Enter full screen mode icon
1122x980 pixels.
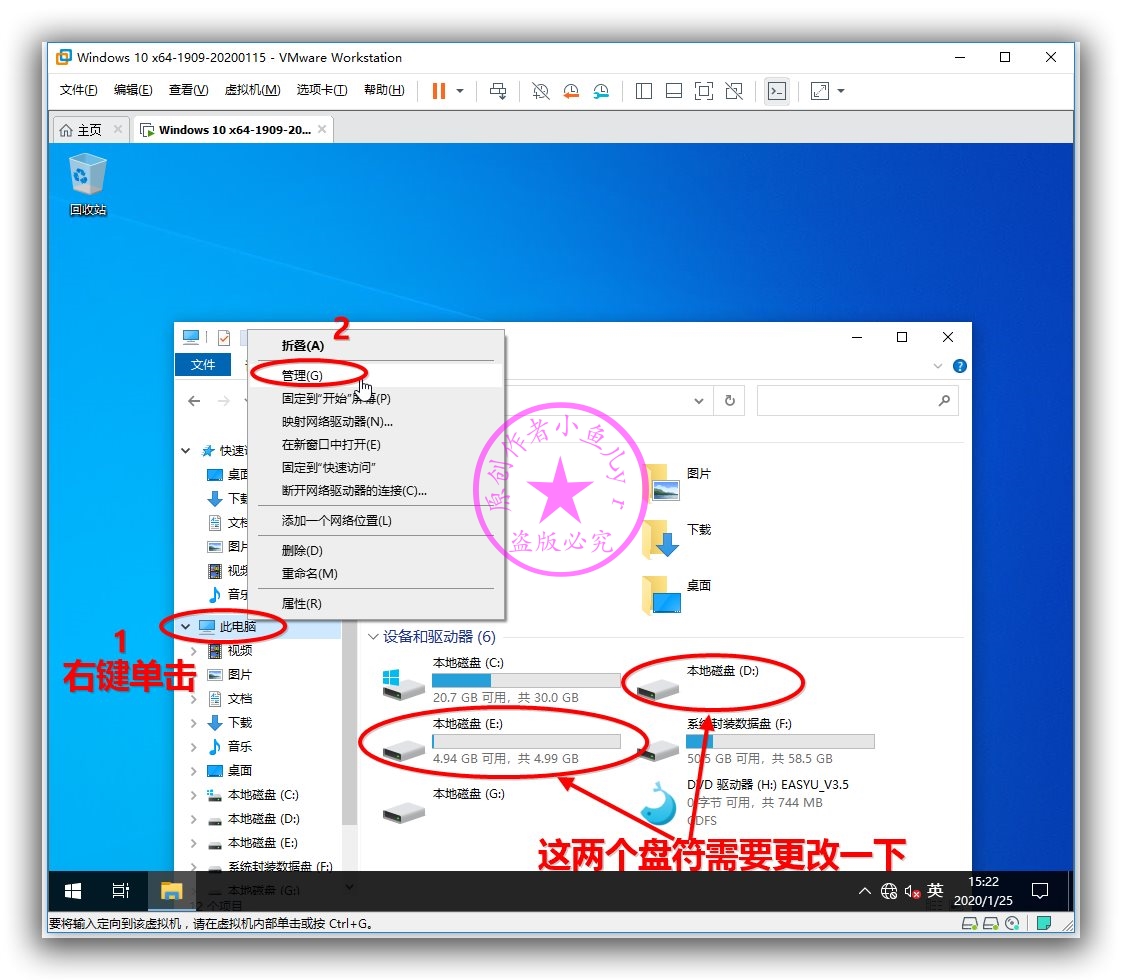tap(704, 91)
